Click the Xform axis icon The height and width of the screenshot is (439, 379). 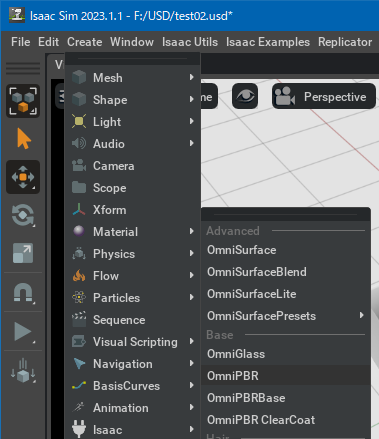pos(79,209)
